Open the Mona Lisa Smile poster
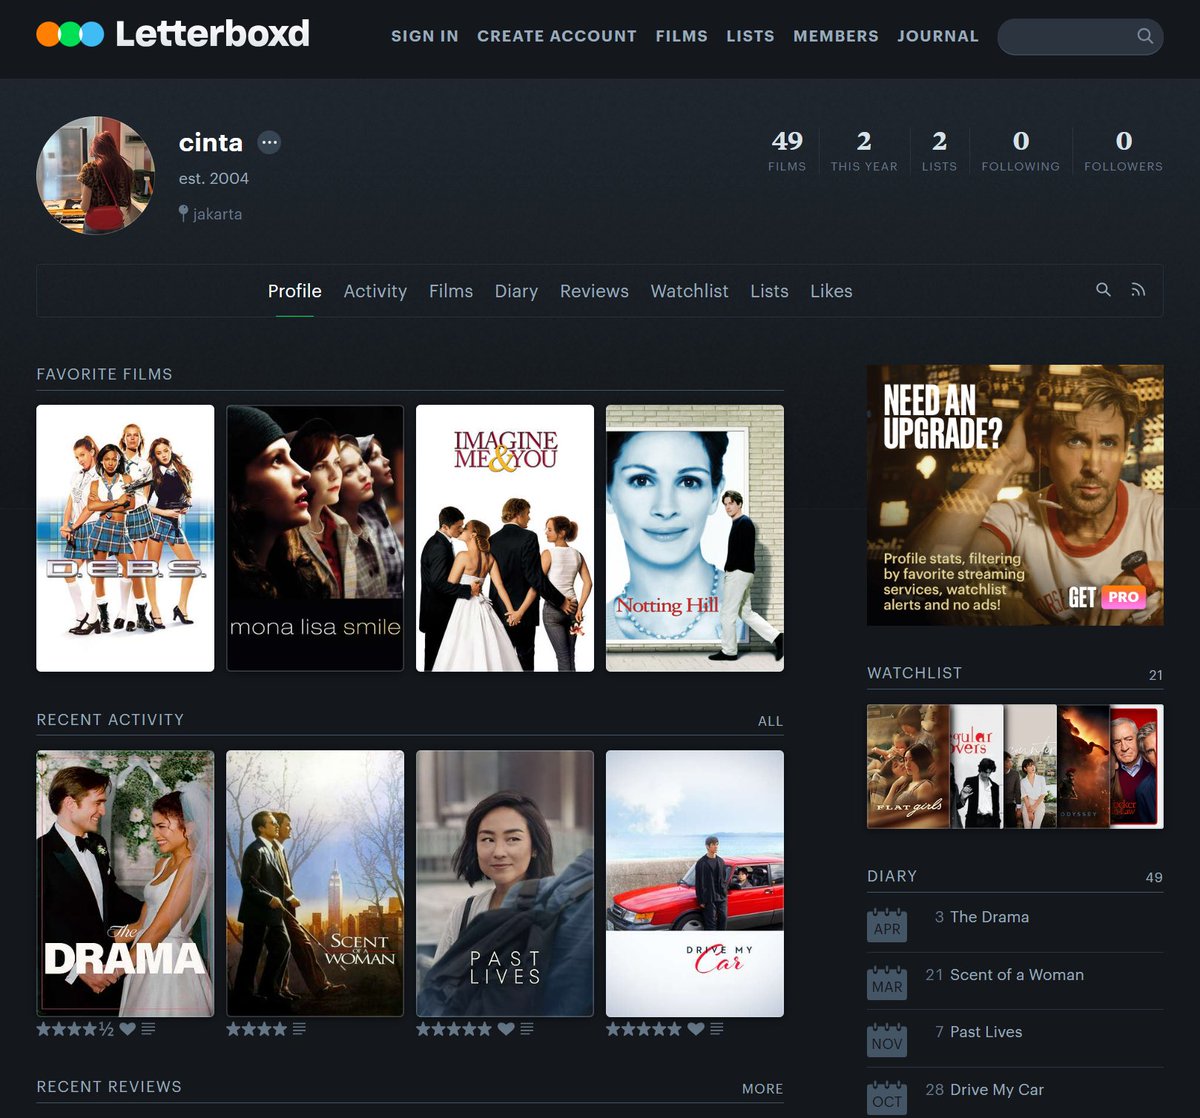Image resolution: width=1200 pixels, height=1118 pixels. pos(315,538)
